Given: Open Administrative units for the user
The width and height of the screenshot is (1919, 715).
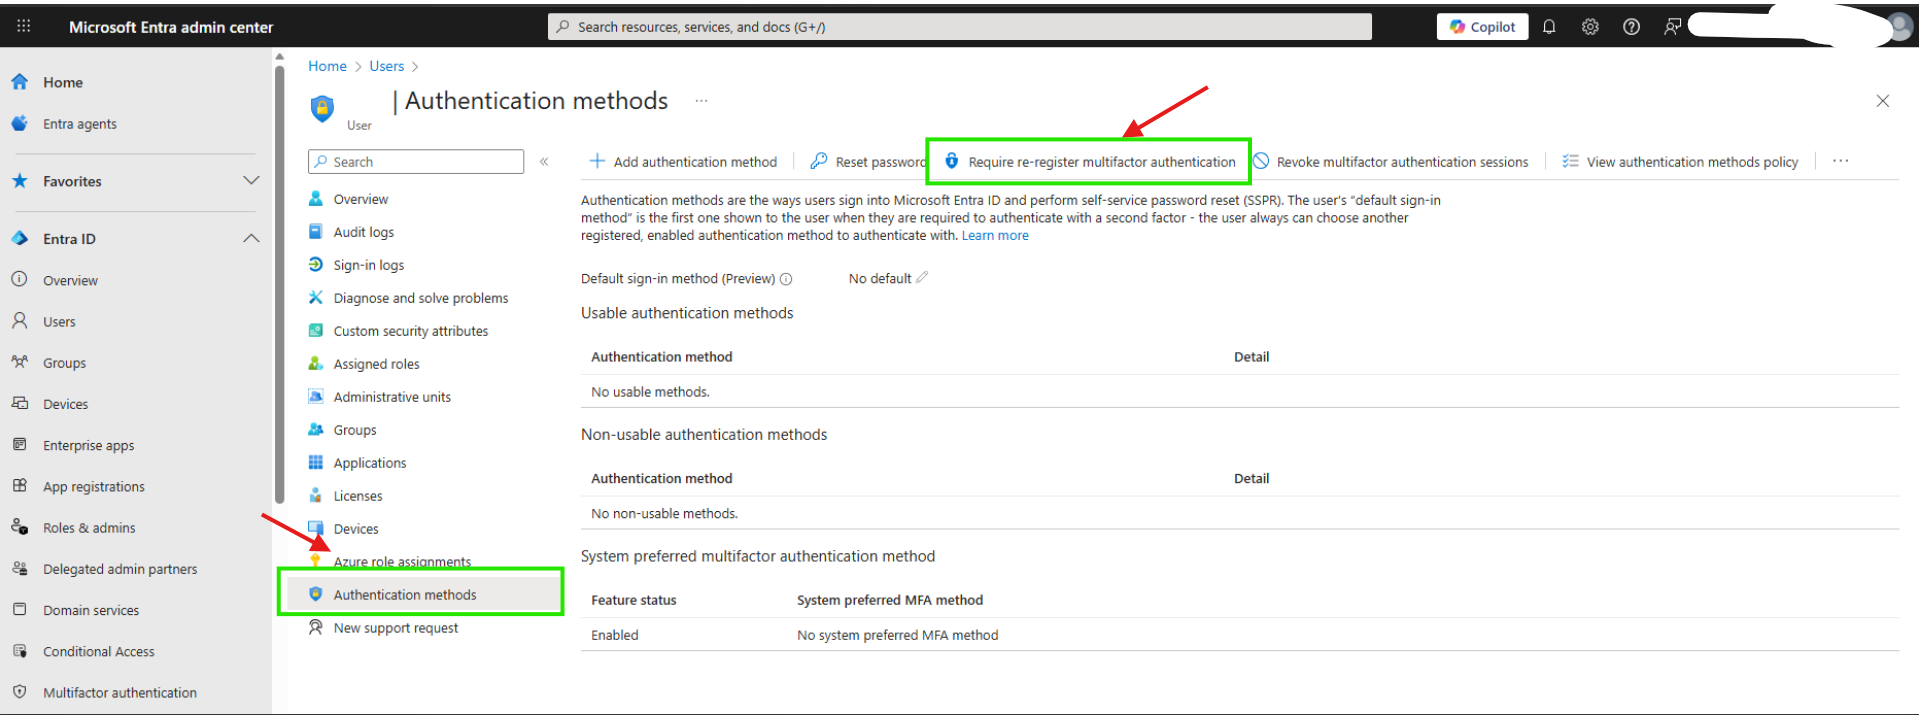Looking at the screenshot, I should coord(392,397).
